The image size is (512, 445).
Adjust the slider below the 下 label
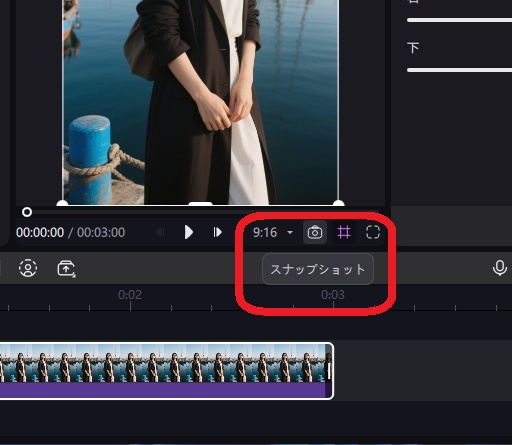click(459, 70)
